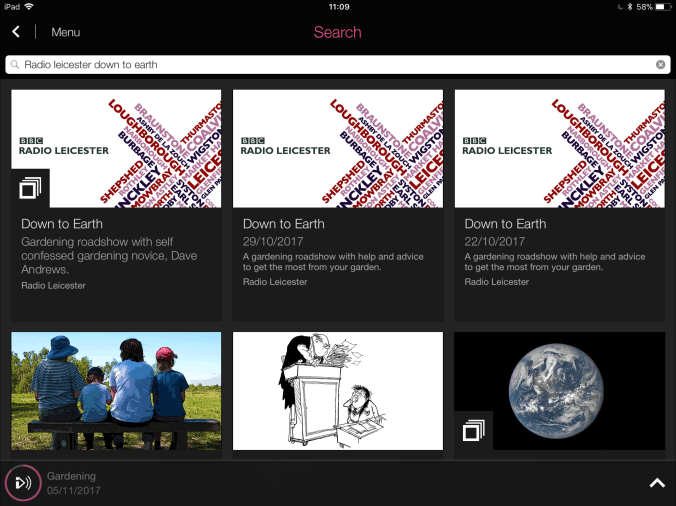
Task: Click inside the search input field
Action: [x=330, y=65]
